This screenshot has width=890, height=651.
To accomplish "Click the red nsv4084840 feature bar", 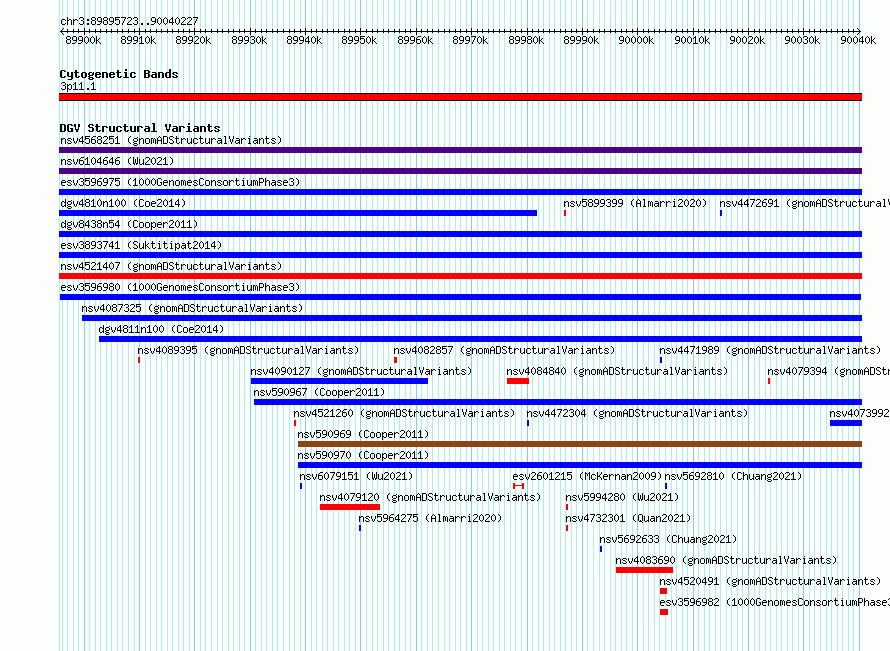I will (518, 381).
